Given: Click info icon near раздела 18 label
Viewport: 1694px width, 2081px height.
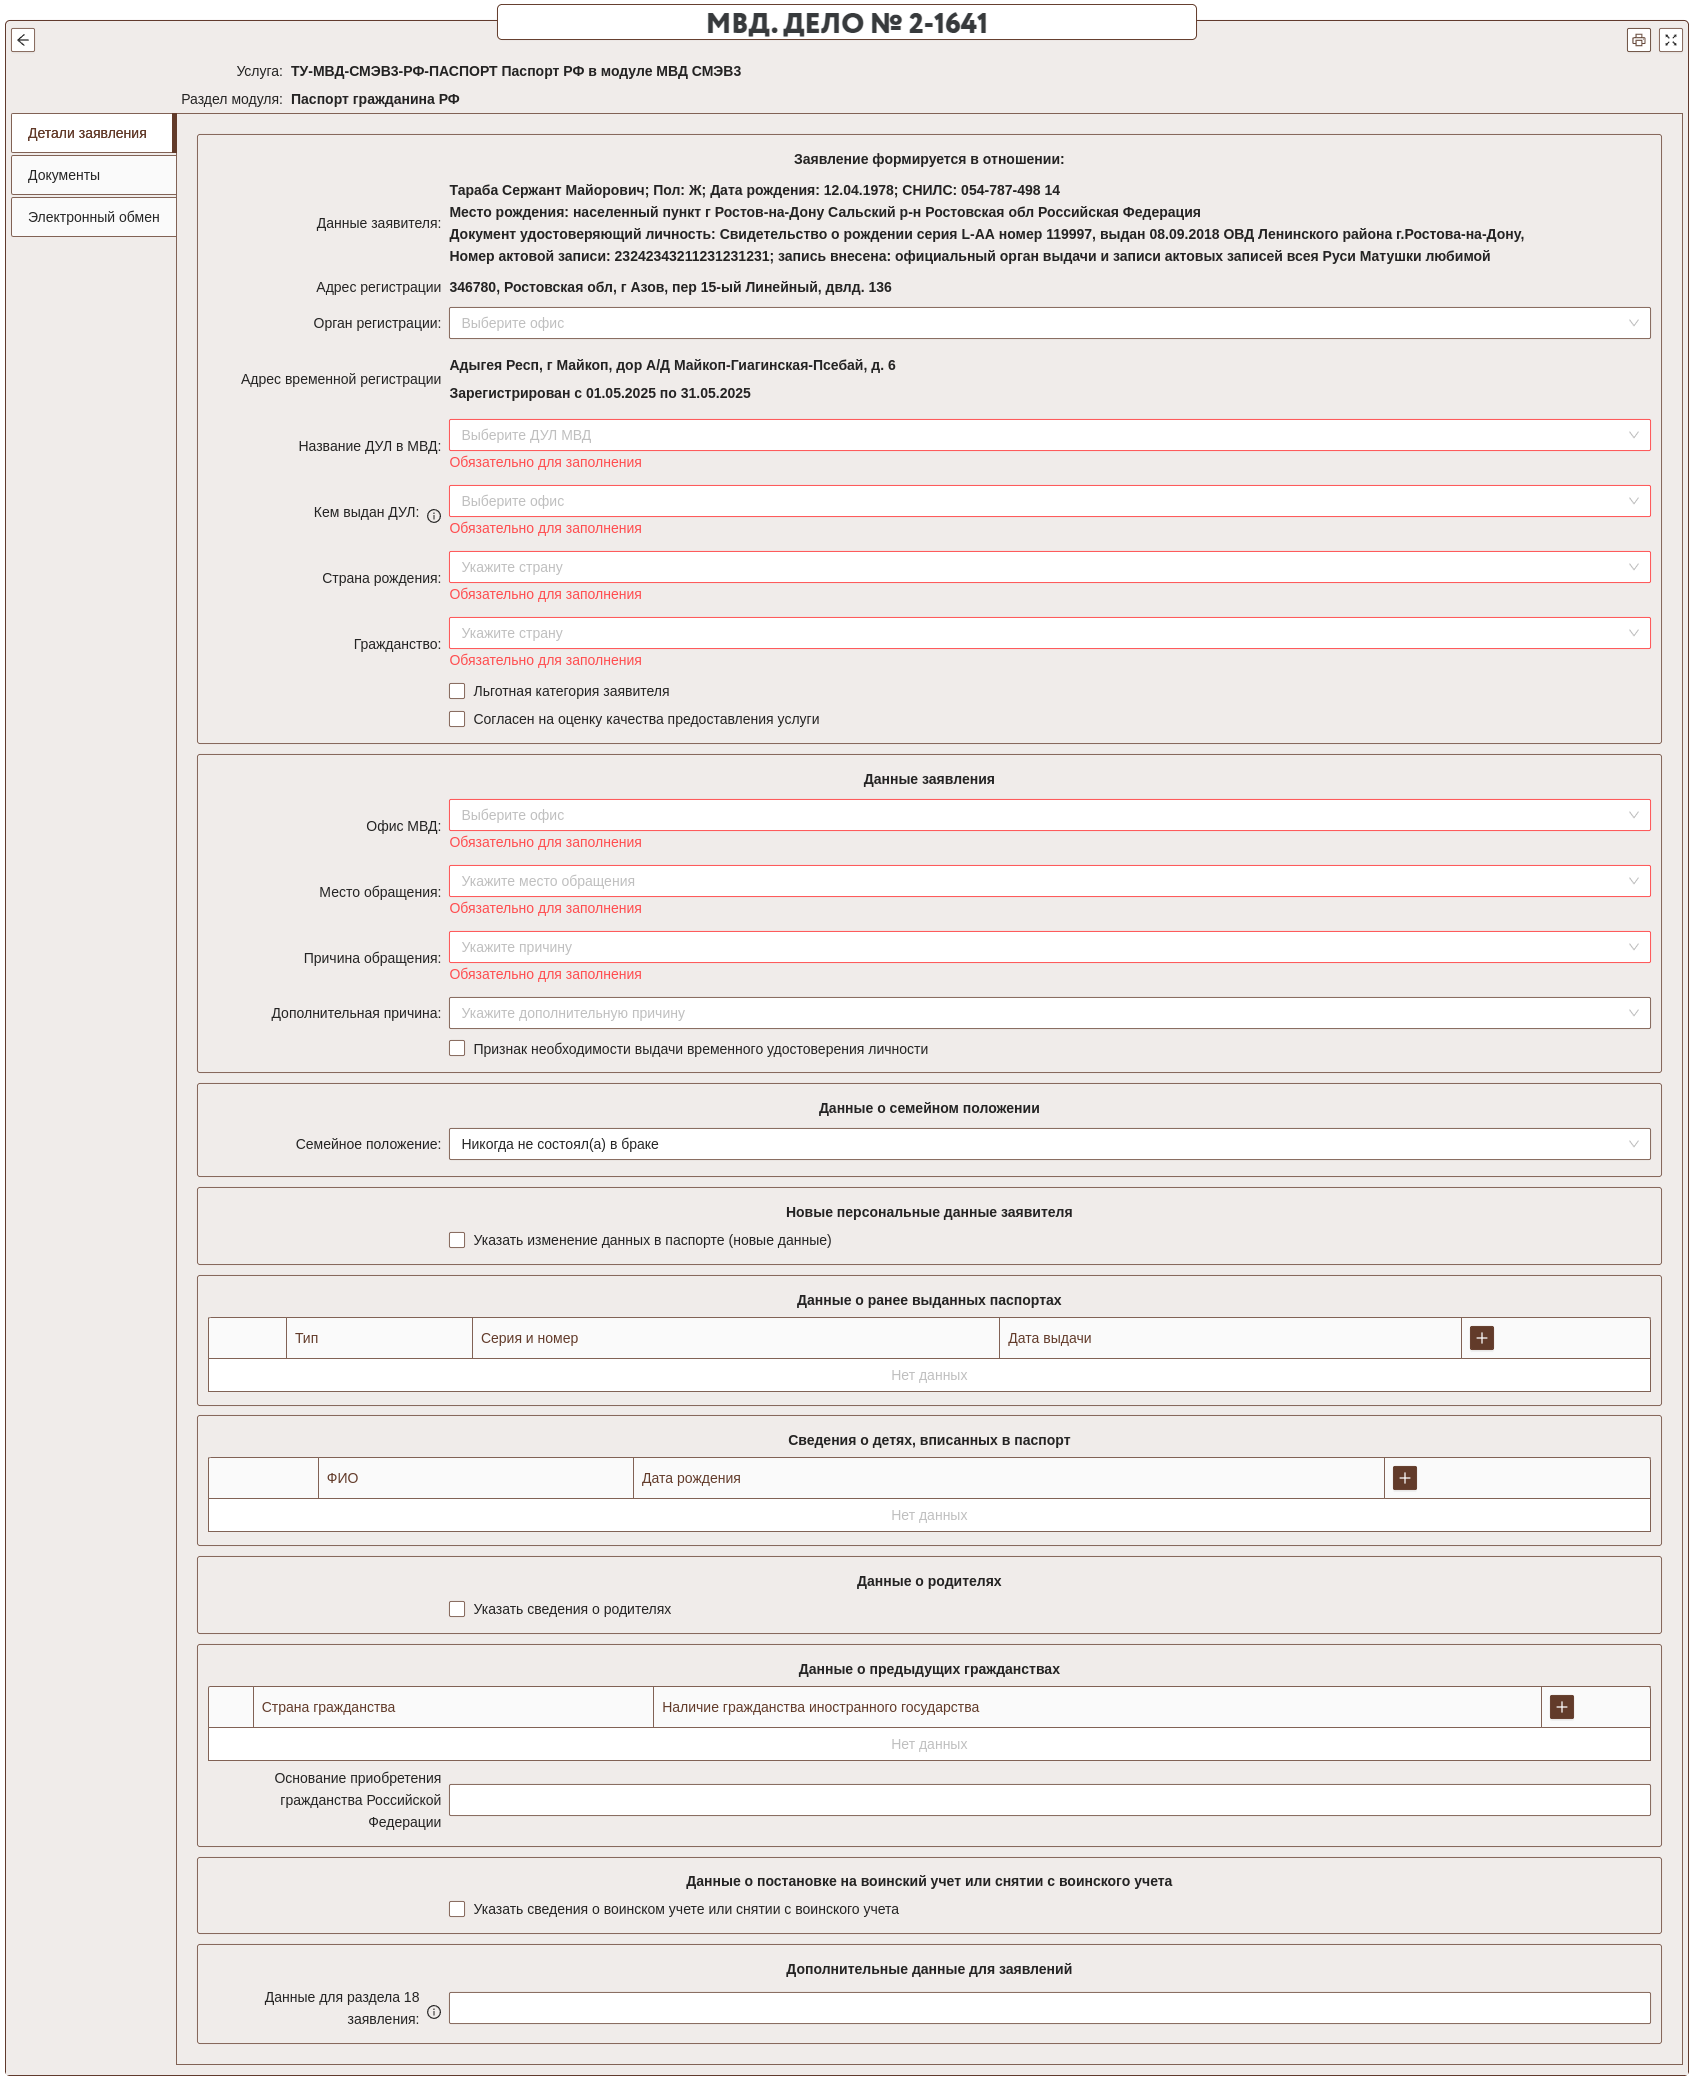Looking at the screenshot, I should pyautogui.click(x=434, y=2012).
